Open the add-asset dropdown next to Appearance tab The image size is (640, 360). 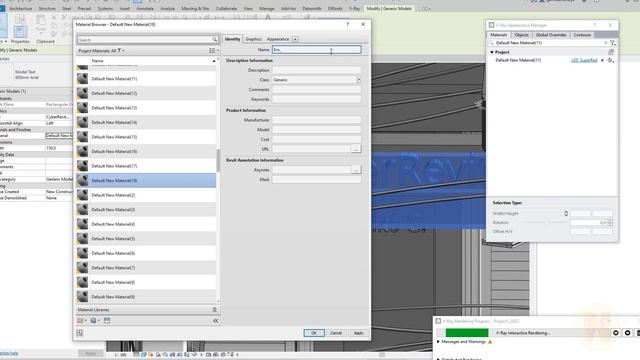[x=295, y=39]
